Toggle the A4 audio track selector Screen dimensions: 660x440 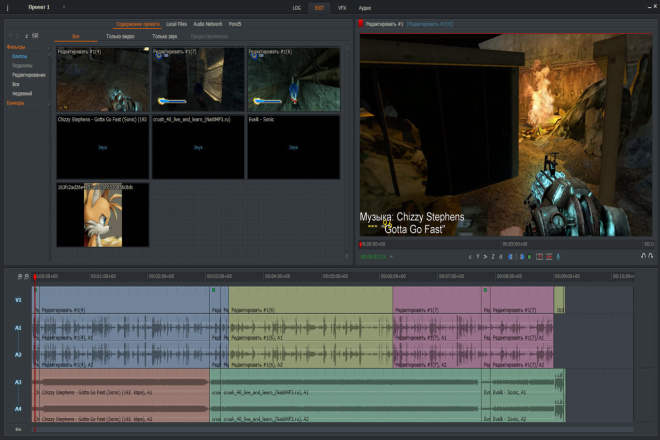[x=18, y=409]
